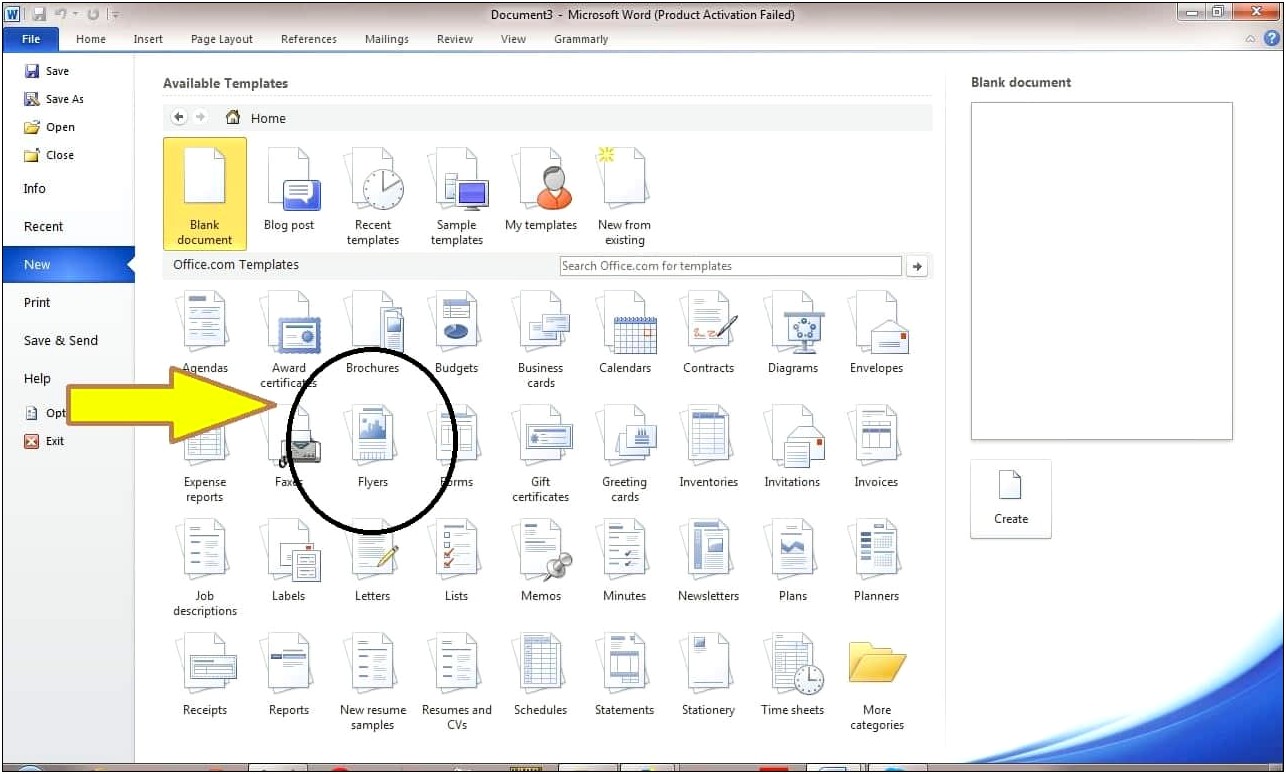Switch to the Page Layout tab
1286x774 pixels.
(221, 39)
